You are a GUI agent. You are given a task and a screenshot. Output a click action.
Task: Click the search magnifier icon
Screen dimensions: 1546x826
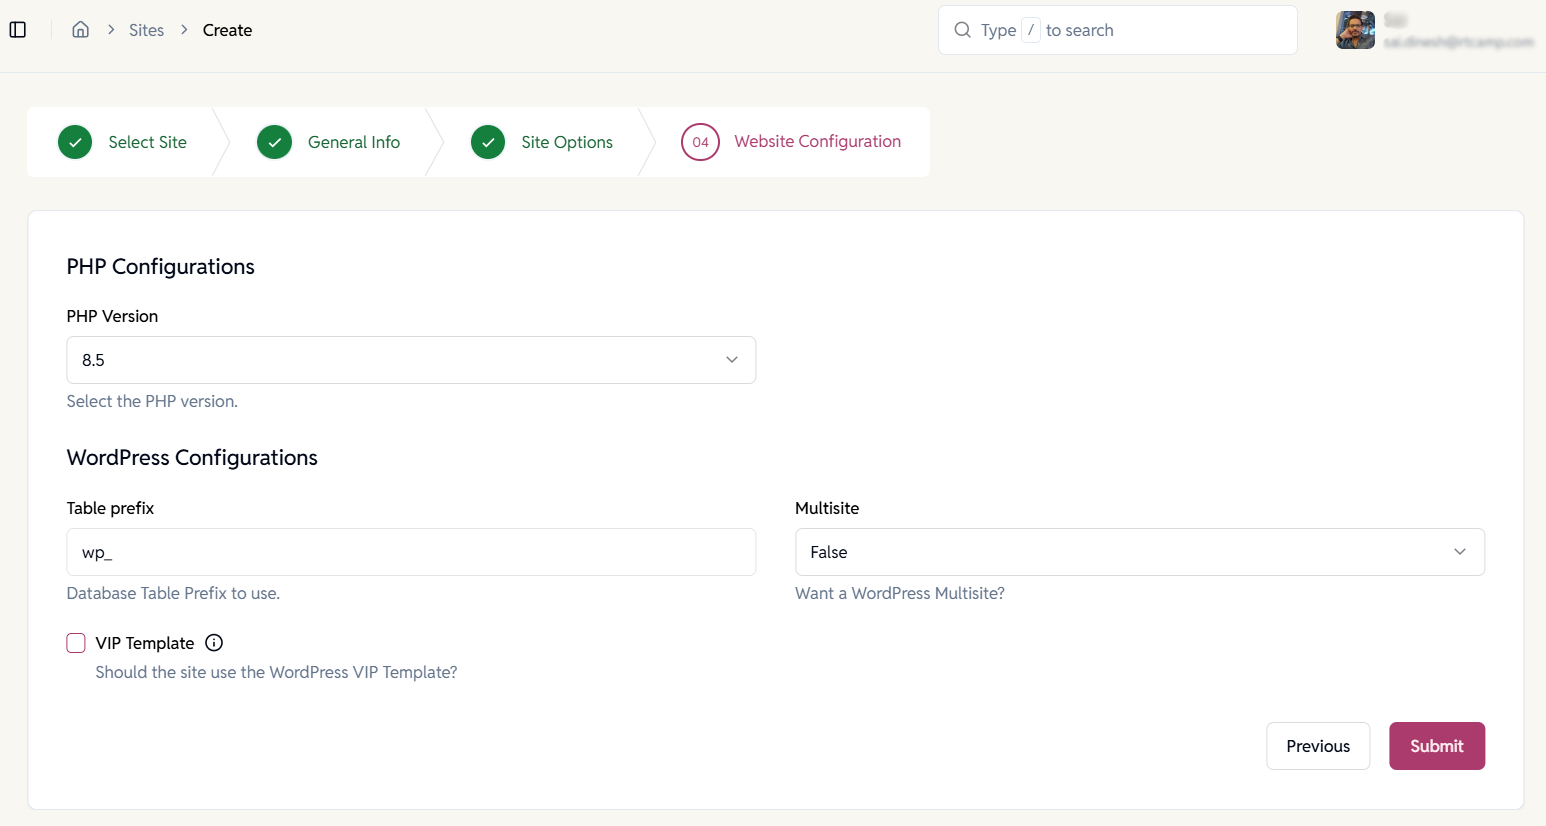click(x=961, y=29)
